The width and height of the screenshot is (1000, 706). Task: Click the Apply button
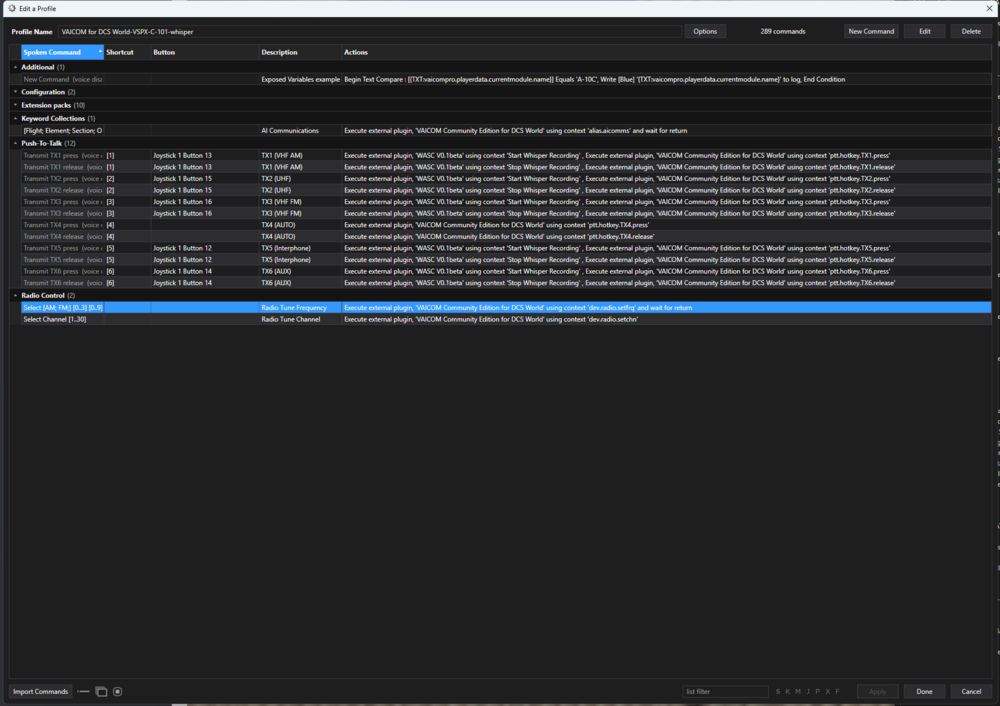click(877, 691)
